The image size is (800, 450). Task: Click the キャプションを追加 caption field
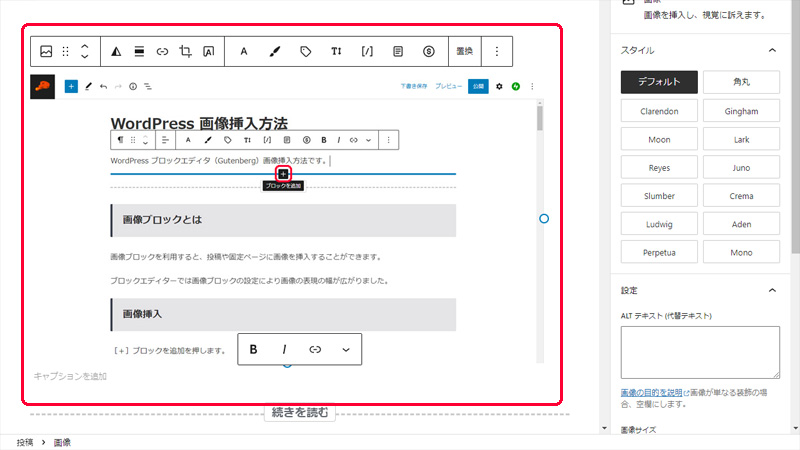pyautogui.click(x=70, y=377)
